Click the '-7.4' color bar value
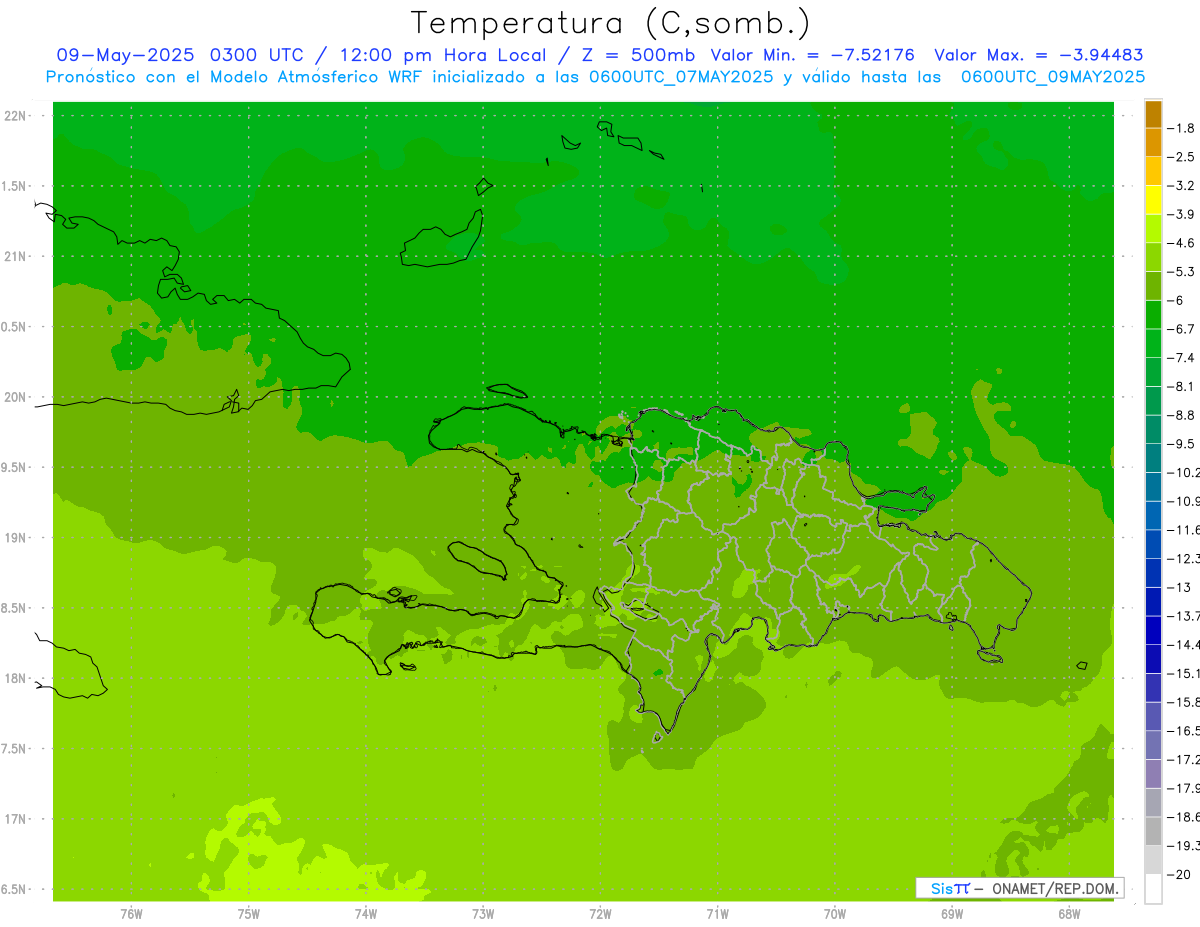1200x927 pixels. (x=1183, y=358)
